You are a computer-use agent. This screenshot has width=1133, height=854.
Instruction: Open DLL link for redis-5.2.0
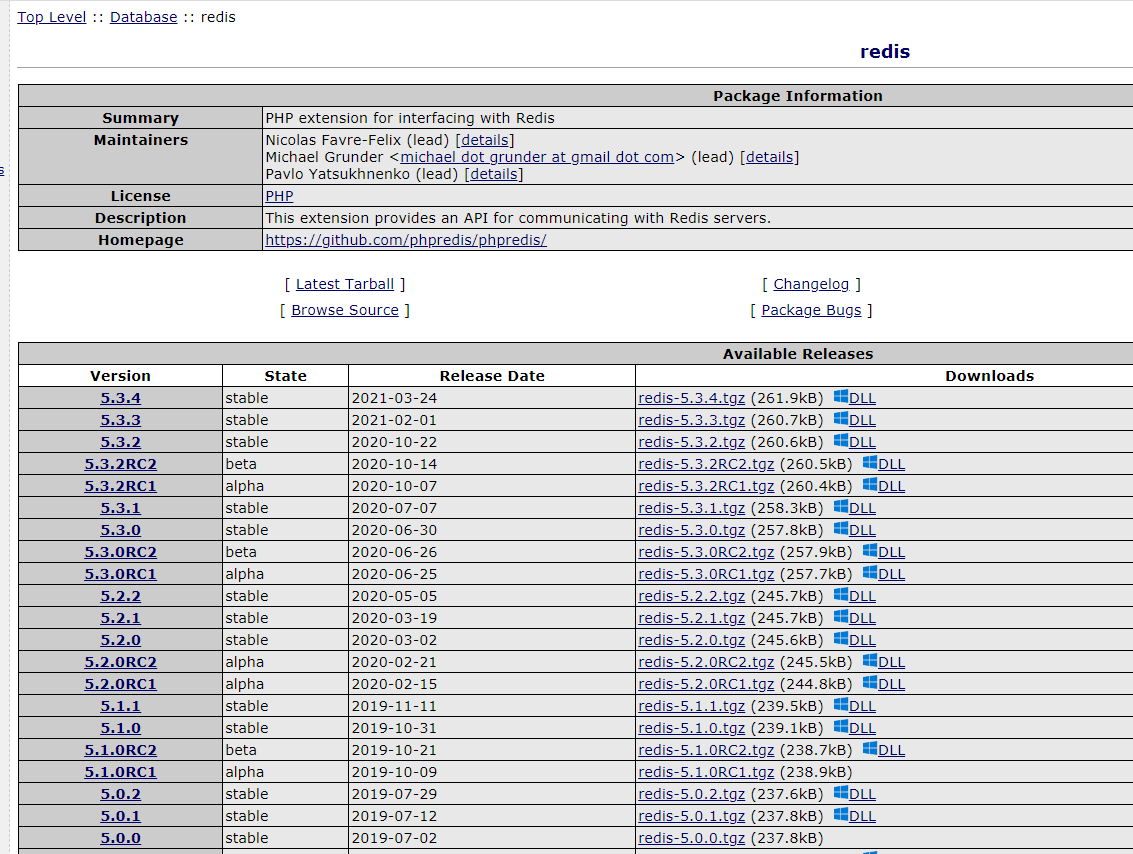coord(862,640)
